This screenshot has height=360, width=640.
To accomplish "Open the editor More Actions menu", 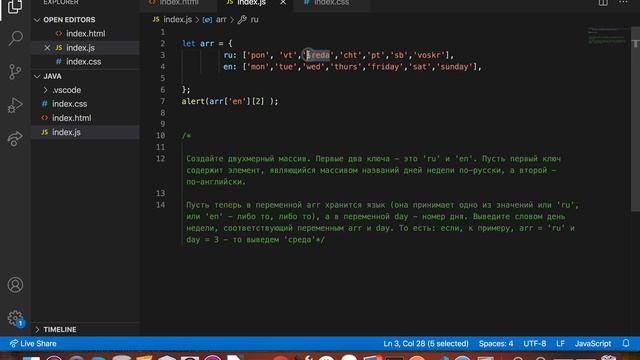I will (623, 2).
